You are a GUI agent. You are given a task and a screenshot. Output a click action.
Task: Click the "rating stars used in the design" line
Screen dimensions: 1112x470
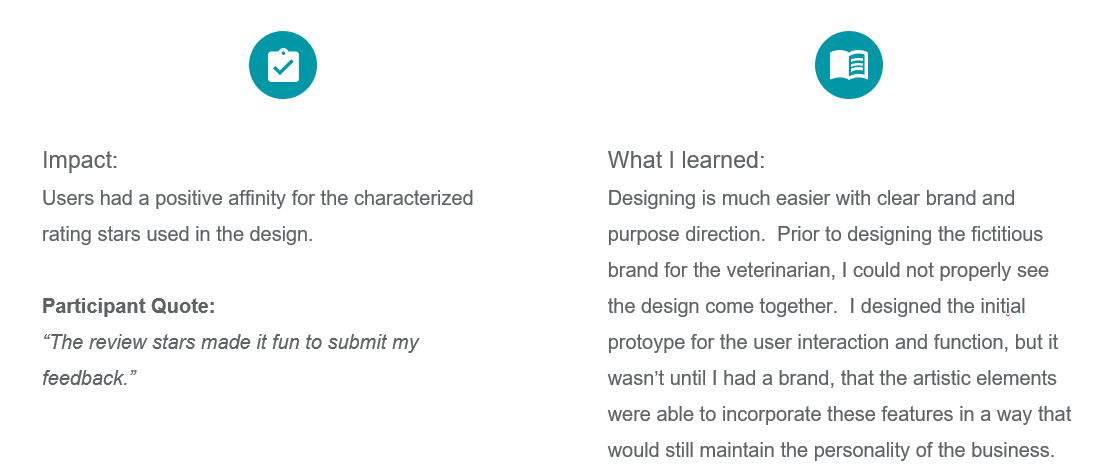[x=177, y=234]
